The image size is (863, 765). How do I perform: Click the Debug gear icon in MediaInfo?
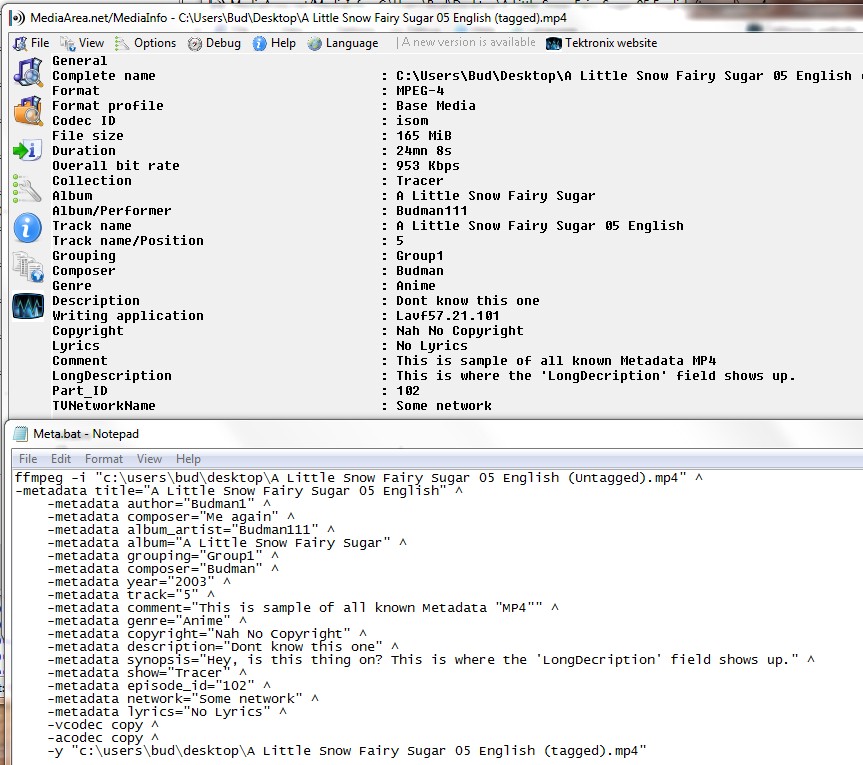click(195, 43)
